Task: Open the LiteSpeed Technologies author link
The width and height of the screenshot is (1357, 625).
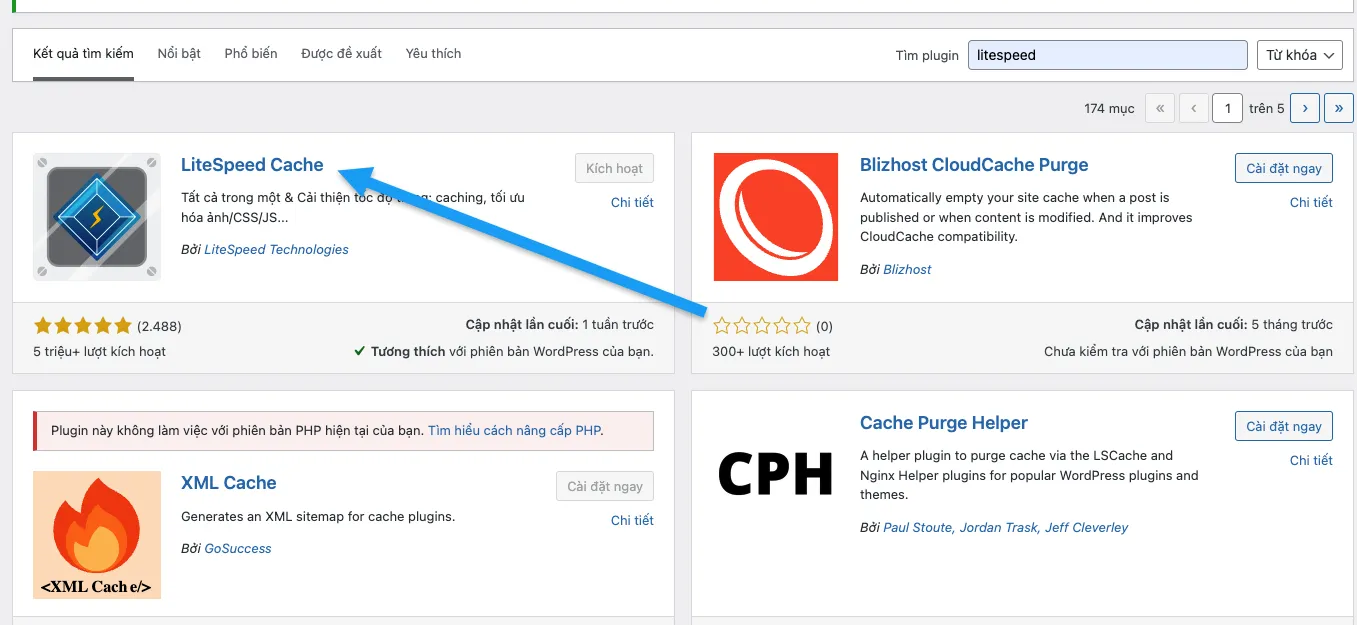Action: [x=276, y=250]
